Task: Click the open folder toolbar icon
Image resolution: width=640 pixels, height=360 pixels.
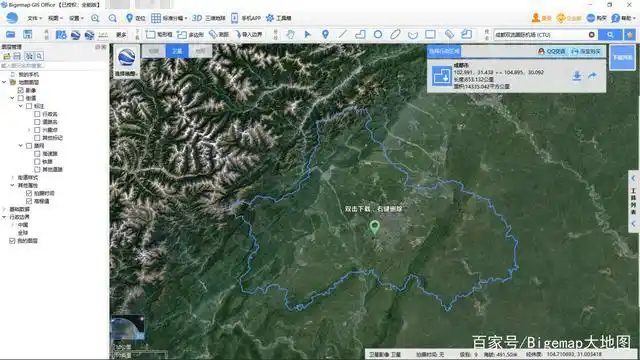Action: (x=11, y=34)
